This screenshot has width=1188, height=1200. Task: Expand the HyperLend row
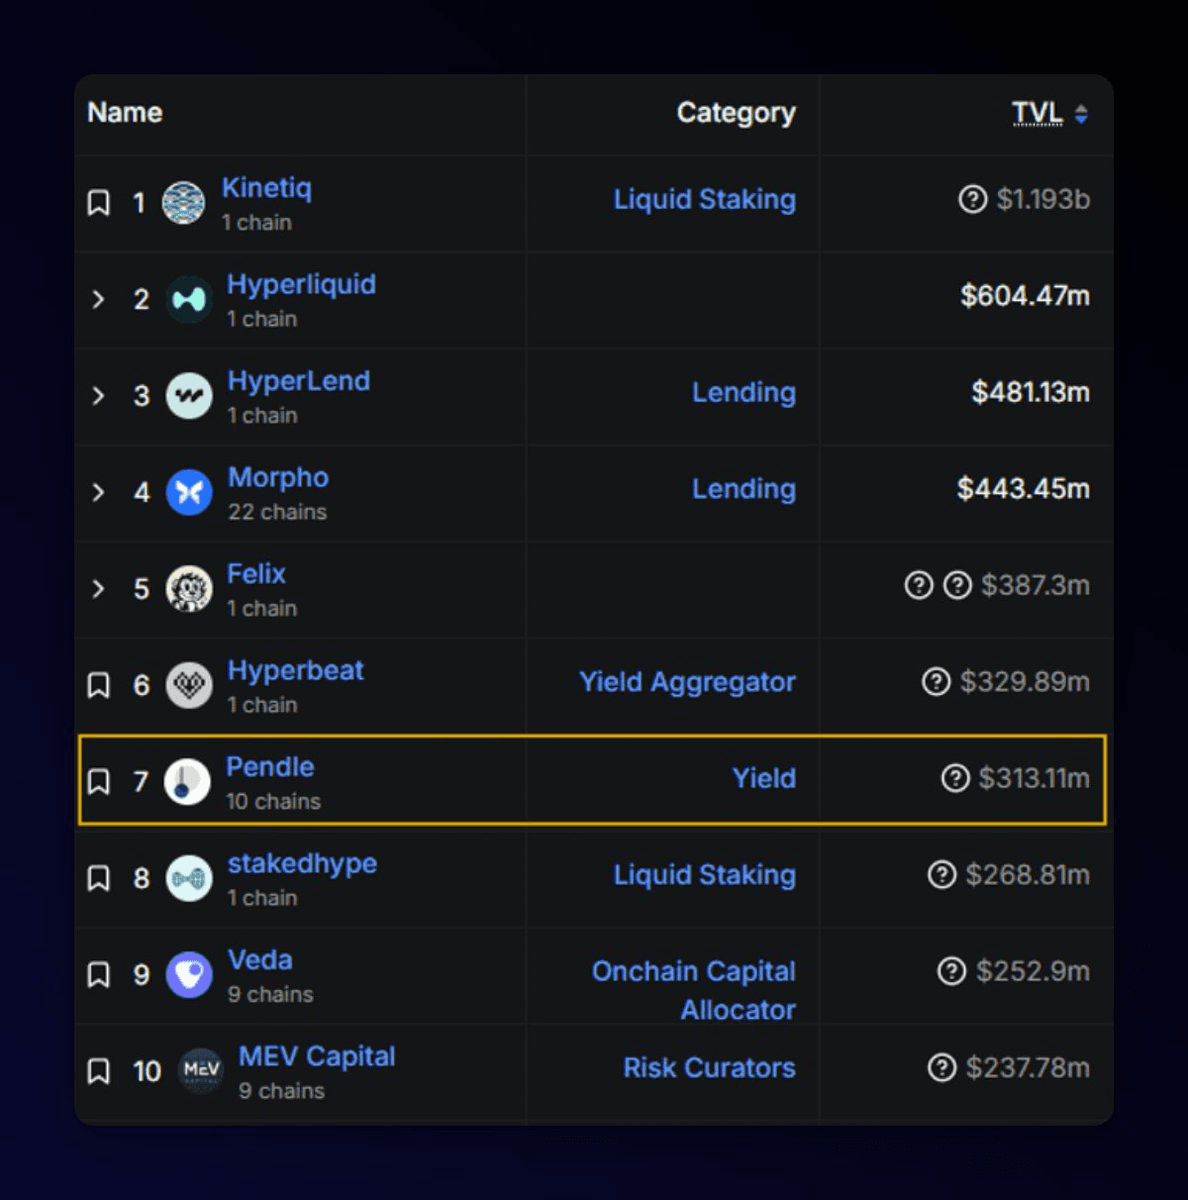click(x=98, y=396)
